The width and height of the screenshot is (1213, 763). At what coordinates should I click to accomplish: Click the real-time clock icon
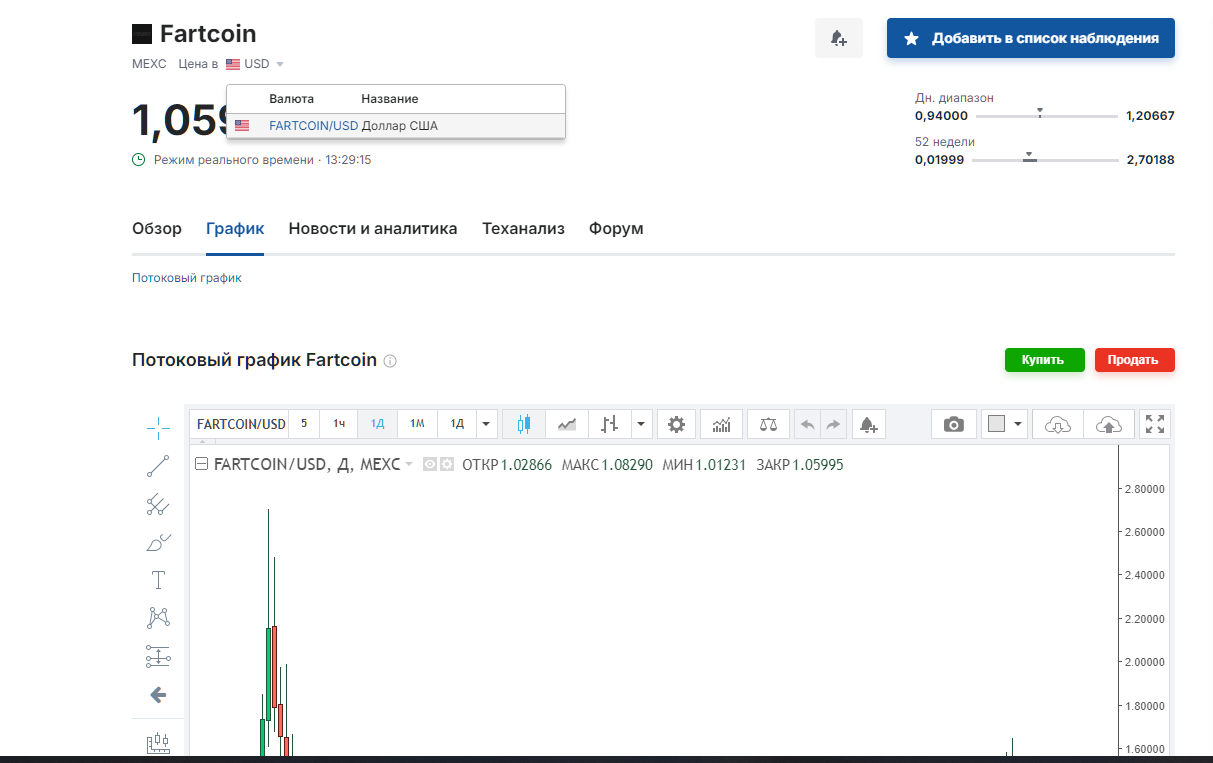tap(139, 160)
